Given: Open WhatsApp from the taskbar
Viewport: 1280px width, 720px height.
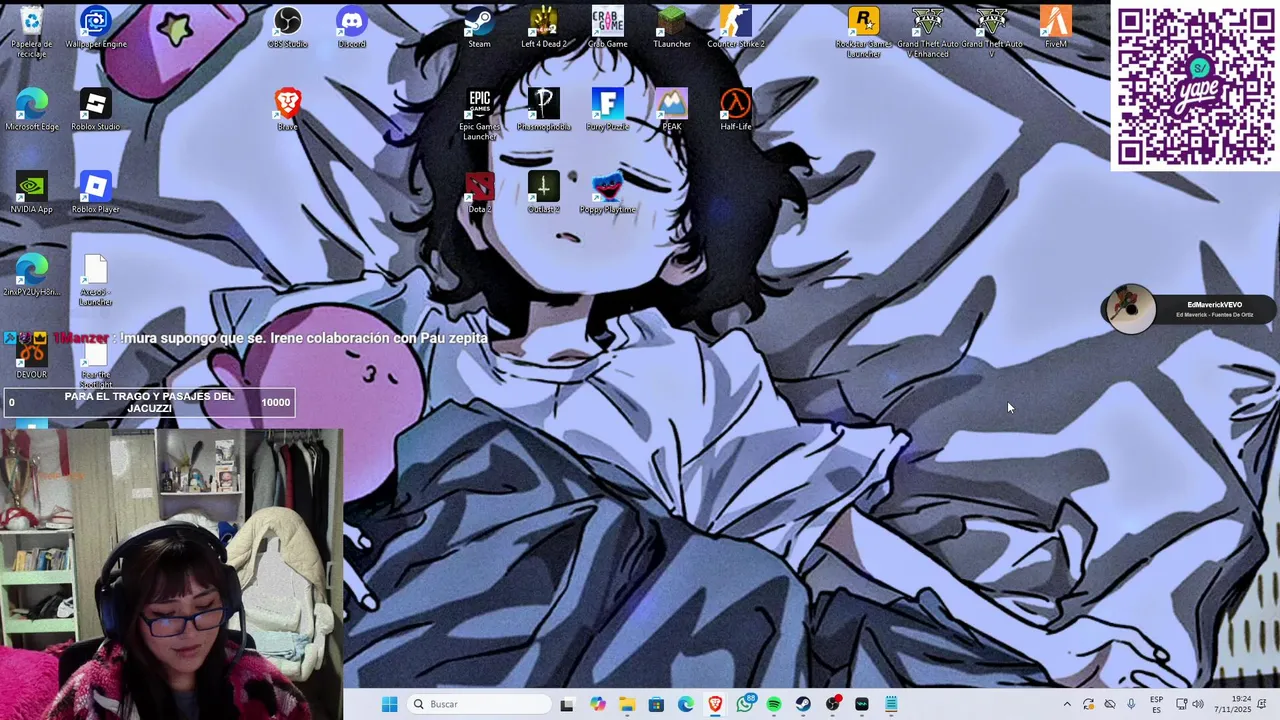Looking at the screenshot, I should click(745, 704).
